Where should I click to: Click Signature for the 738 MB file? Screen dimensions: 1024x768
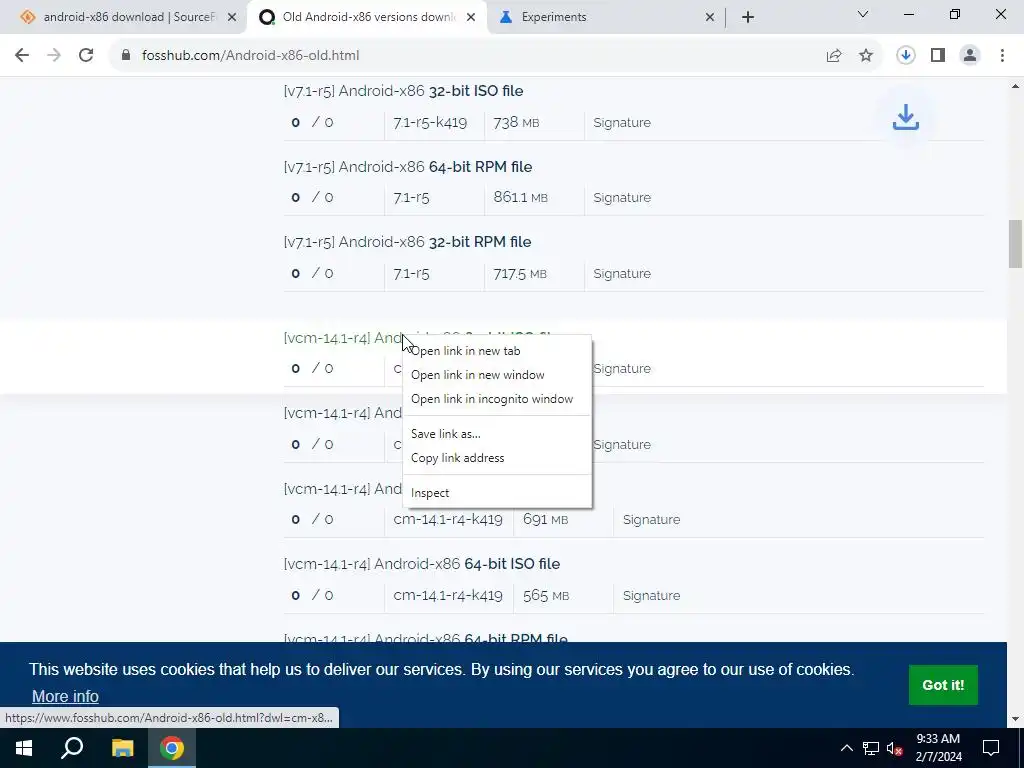pos(622,123)
